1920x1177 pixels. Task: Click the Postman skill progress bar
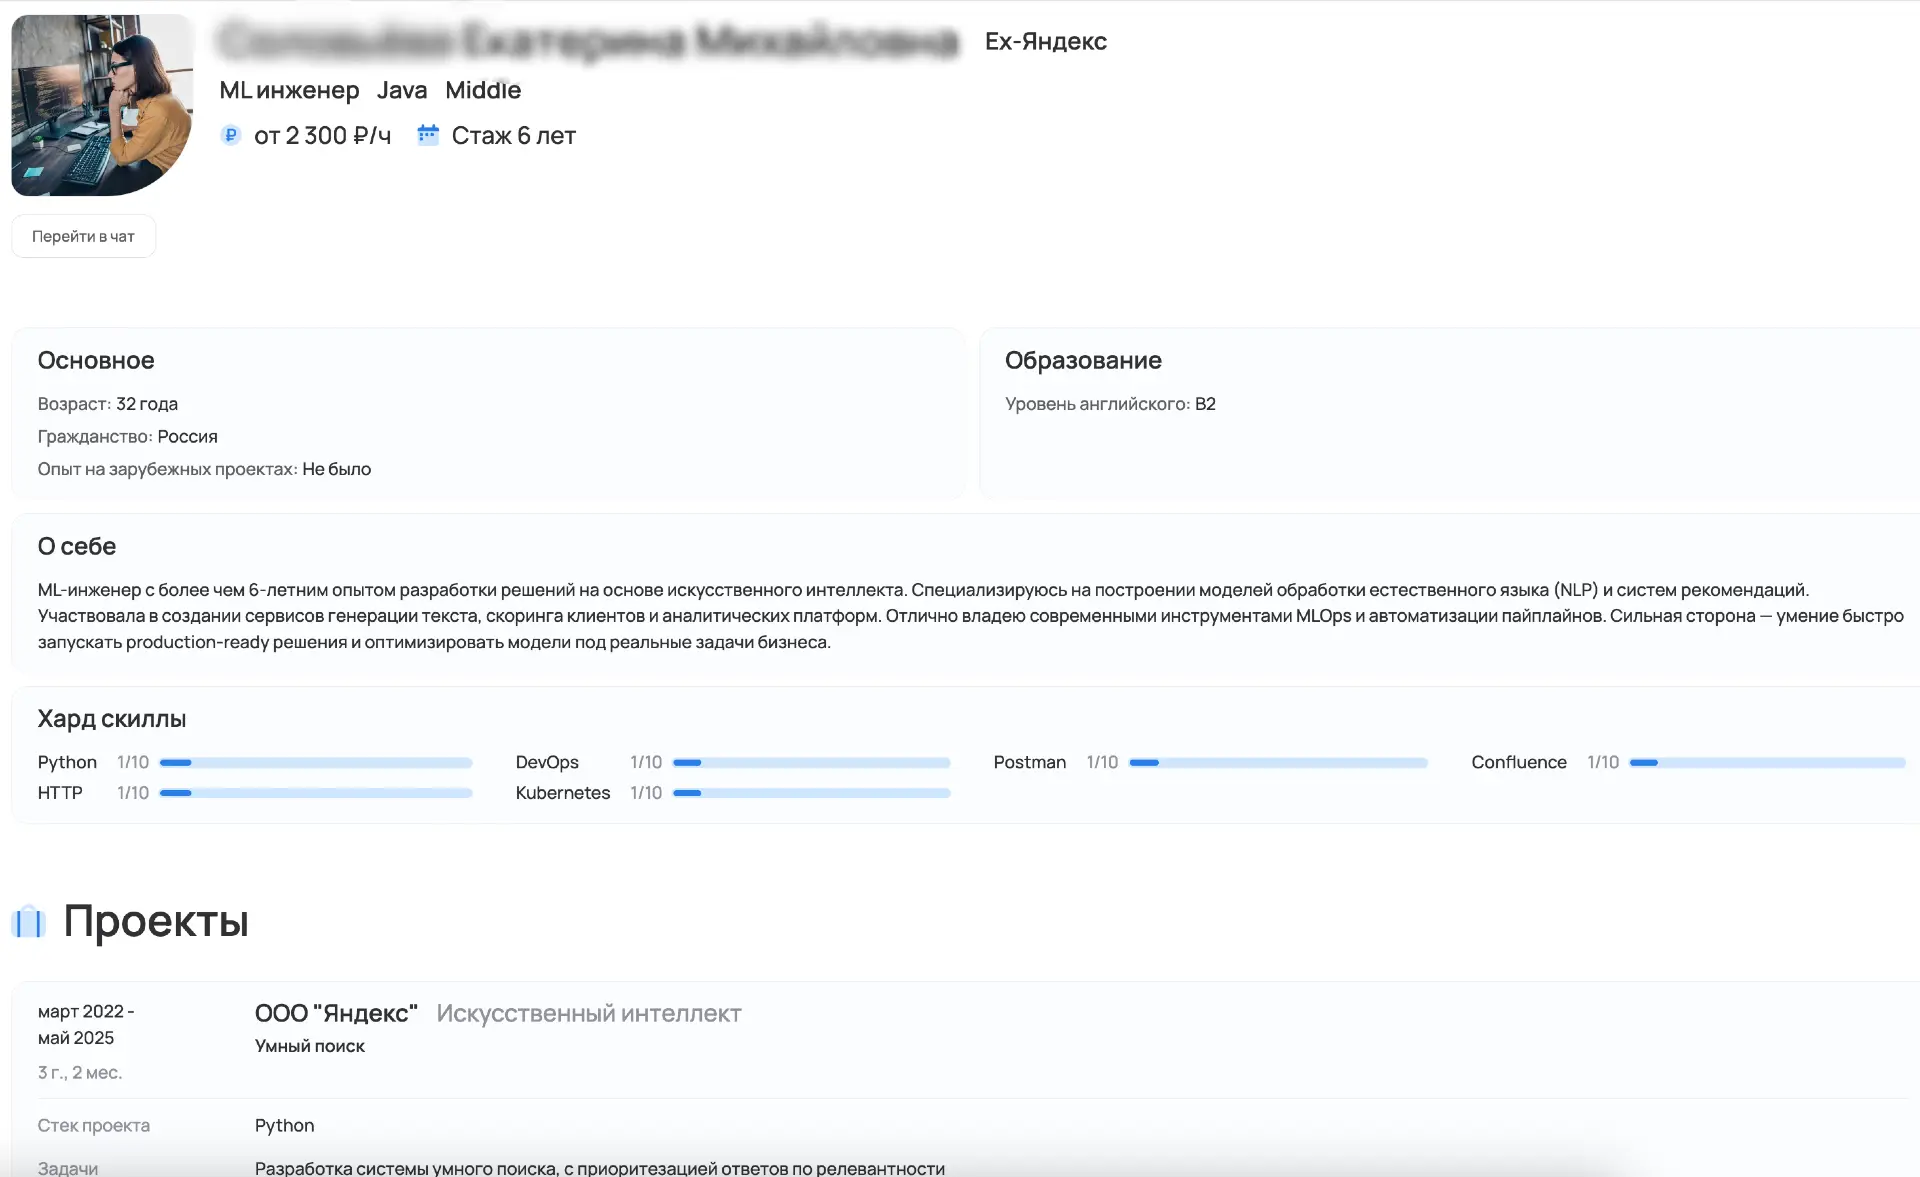click(1277, 763)
